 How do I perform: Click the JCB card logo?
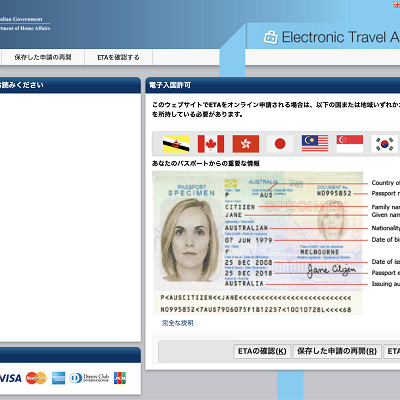[120, 378]
